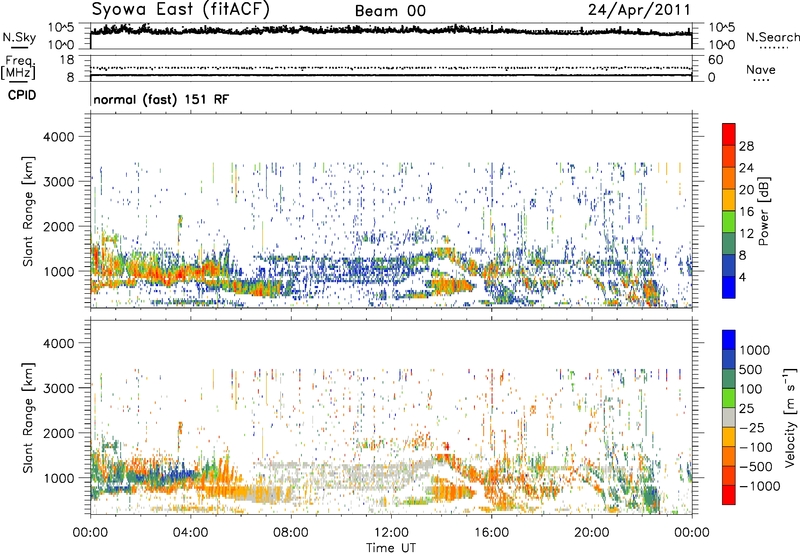Click the dotted Nave line in frequency panel
This screenshot has height=554, width=800.
(391, 68)
